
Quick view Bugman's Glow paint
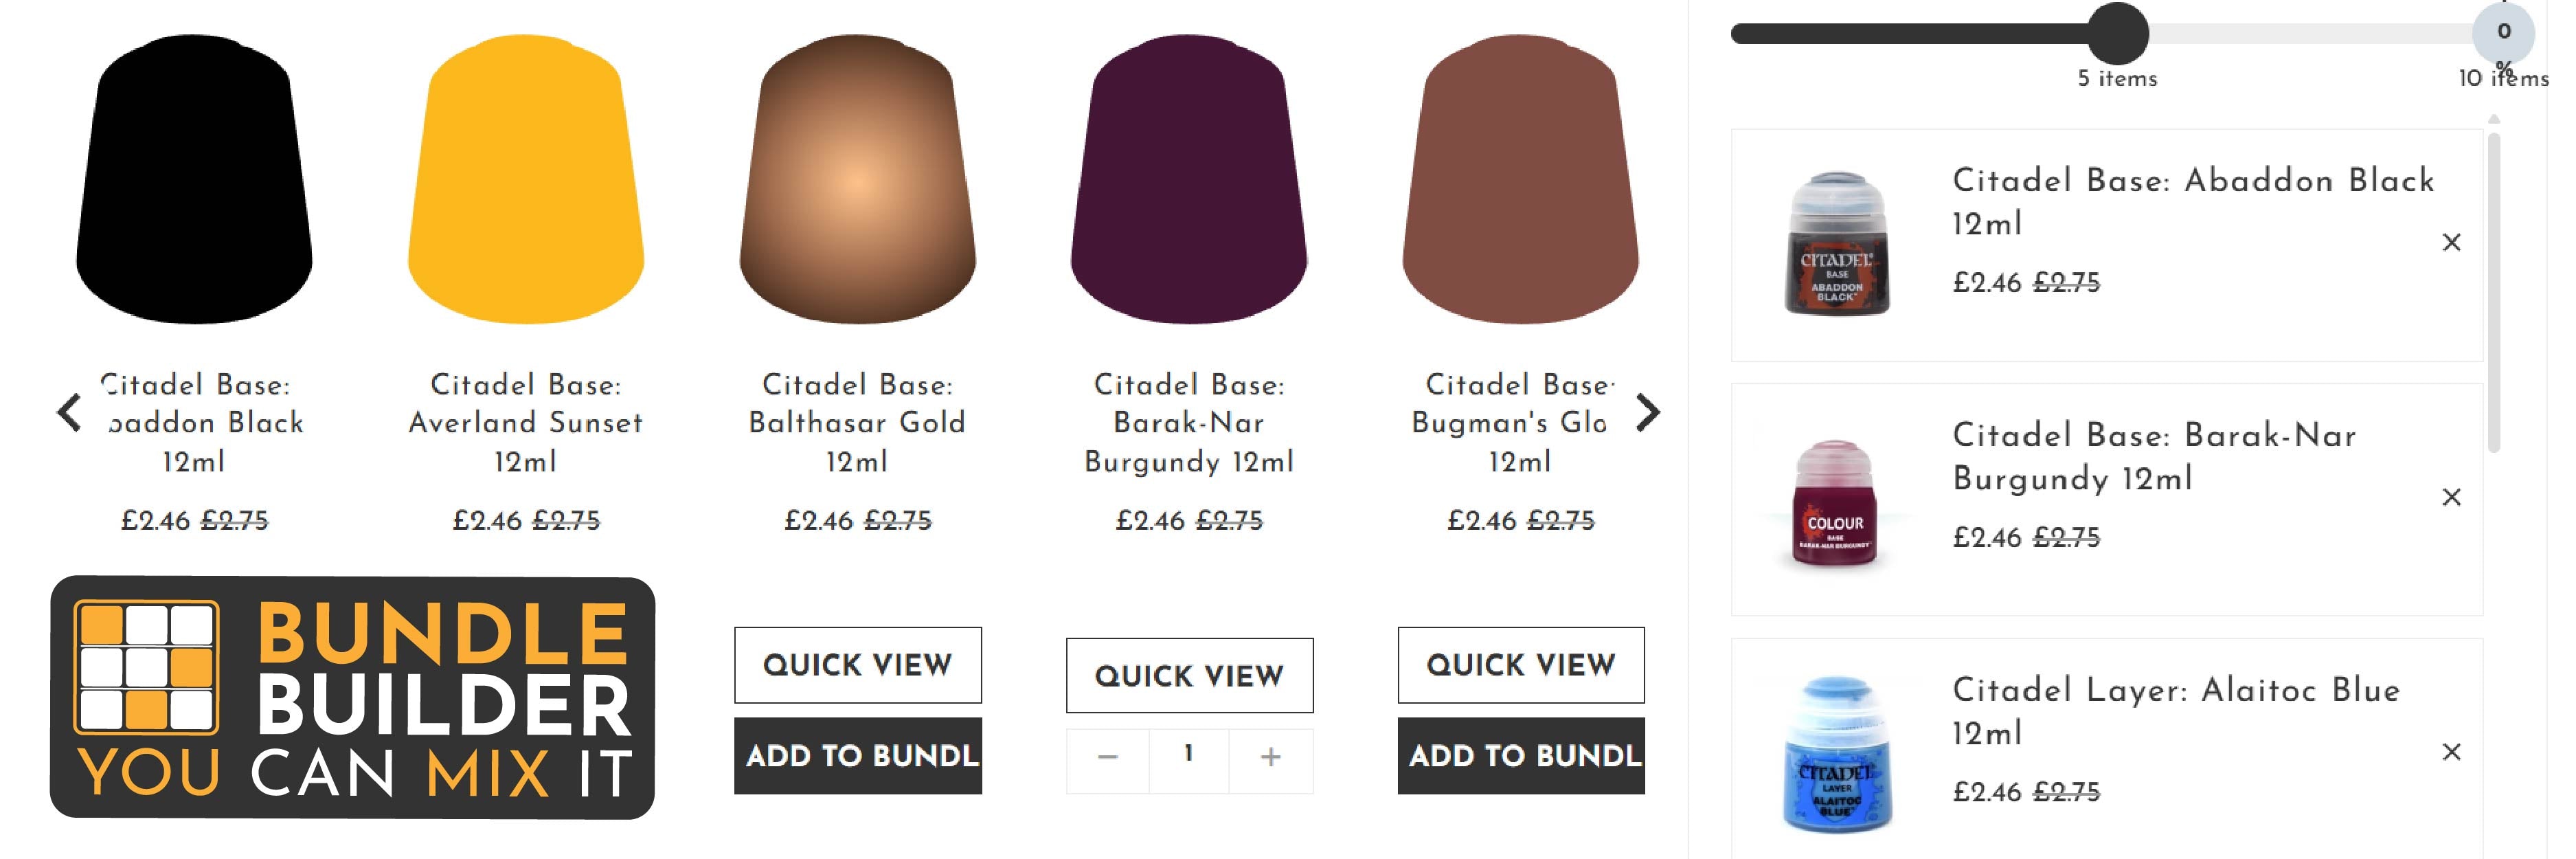1520,665
